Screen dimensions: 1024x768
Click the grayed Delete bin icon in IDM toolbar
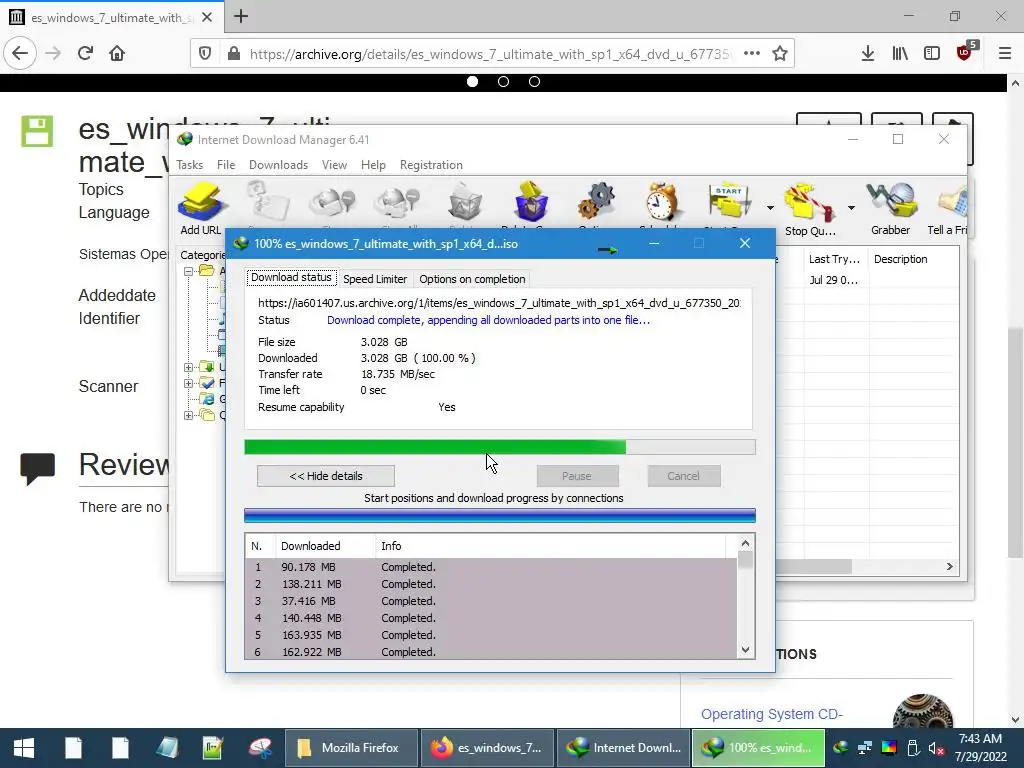pos(464,202)
